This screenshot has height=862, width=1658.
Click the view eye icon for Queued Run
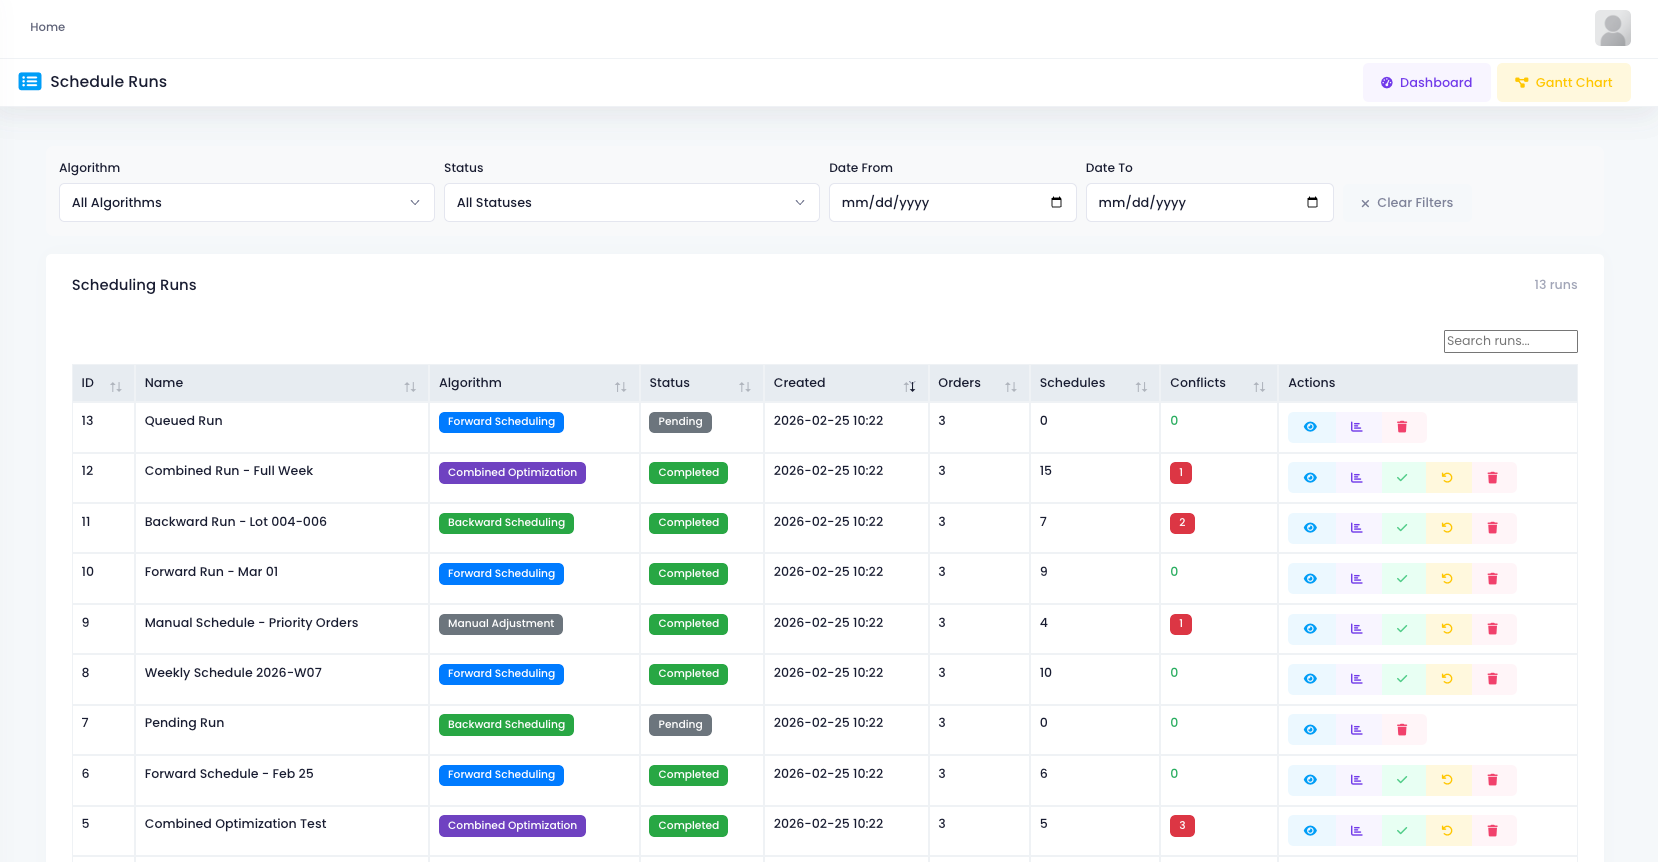[x=1310, y=427]
